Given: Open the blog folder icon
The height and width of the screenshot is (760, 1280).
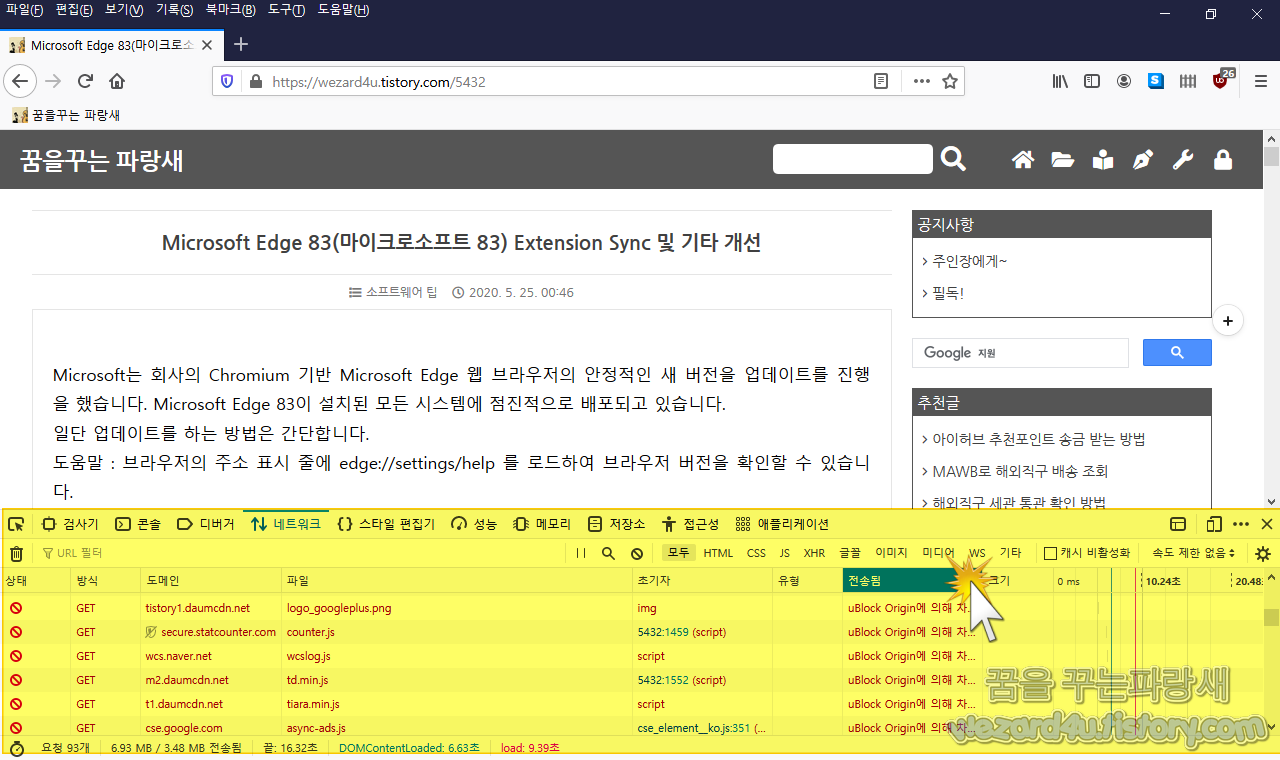Looking at the screenshot, I should (1063, 159).
